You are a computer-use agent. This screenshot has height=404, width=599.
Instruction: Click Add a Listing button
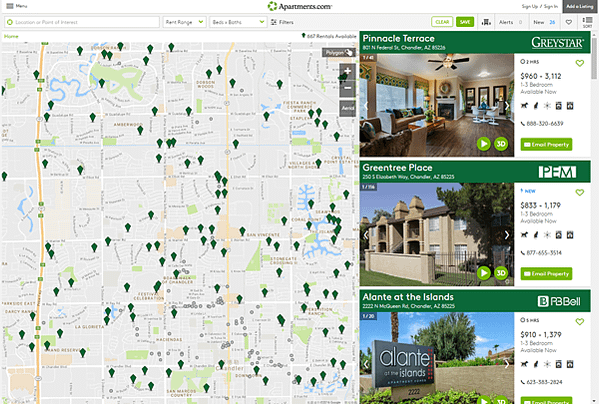[580, 6]
